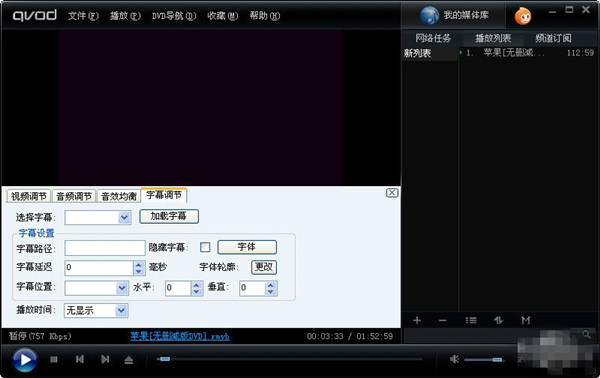Select the 字幕调节 tab
The height and width of the screenshot is (378, 600).
click(x=164, y=195)
